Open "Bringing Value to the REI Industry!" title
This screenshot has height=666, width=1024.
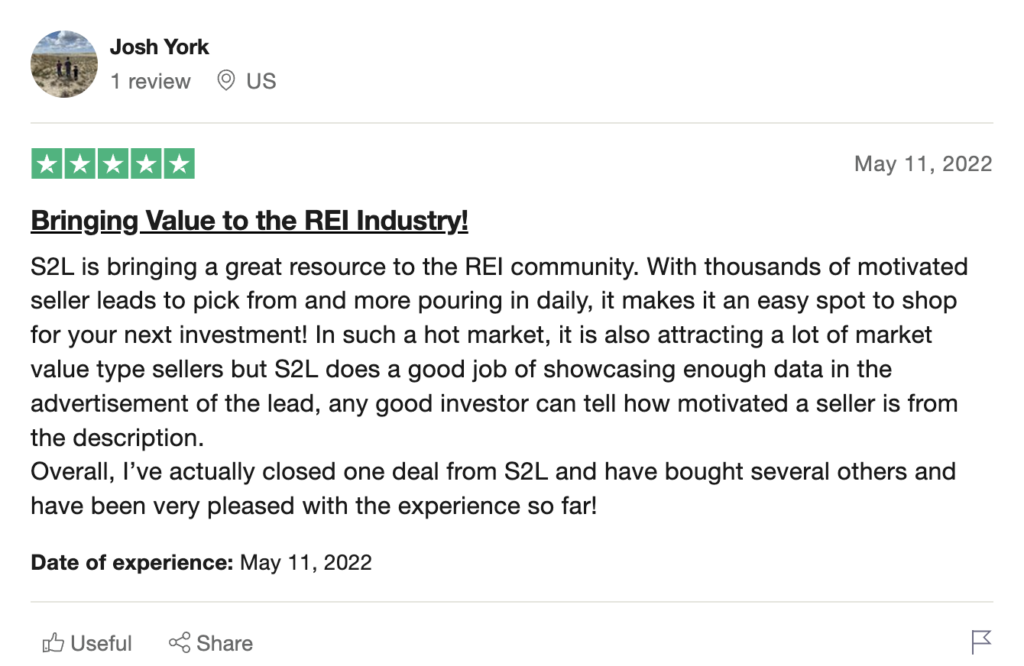(x=249, y=220)
